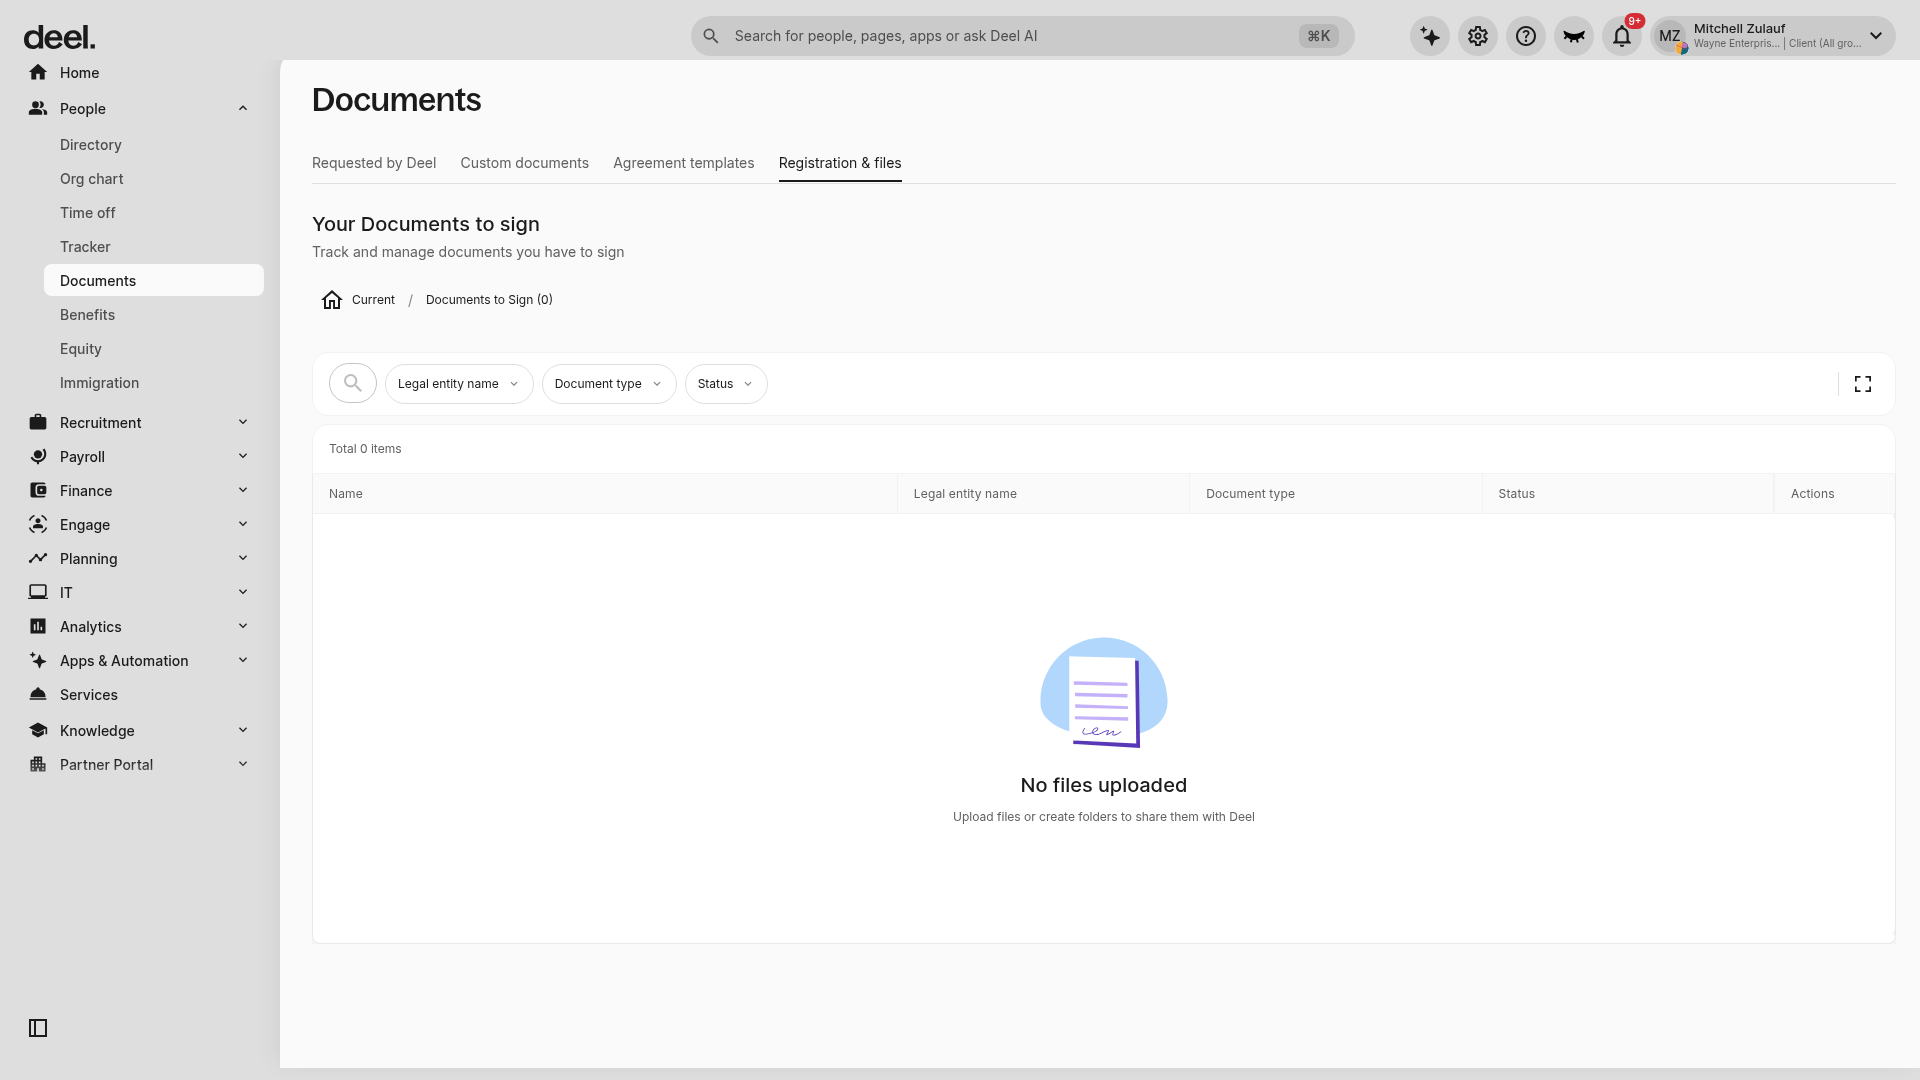Expand the Engage section chevron
Image resolution: width=1920 pixels, height=1080 pixels.
(243, 525)
